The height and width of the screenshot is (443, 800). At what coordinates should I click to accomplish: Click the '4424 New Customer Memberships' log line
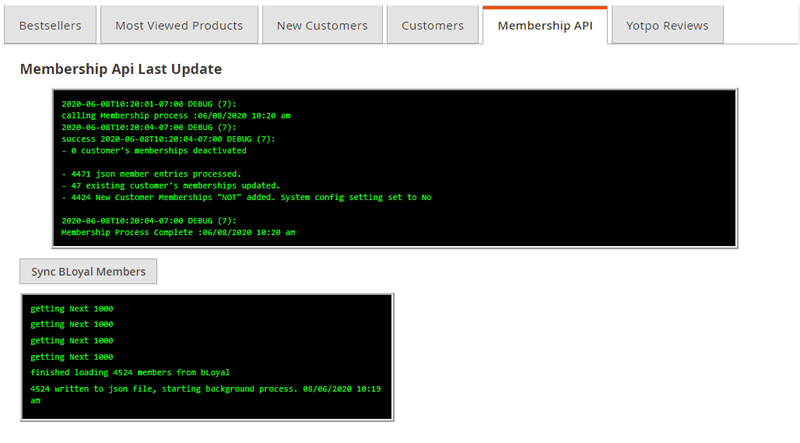pyautogui.click(x=246, y=197)
